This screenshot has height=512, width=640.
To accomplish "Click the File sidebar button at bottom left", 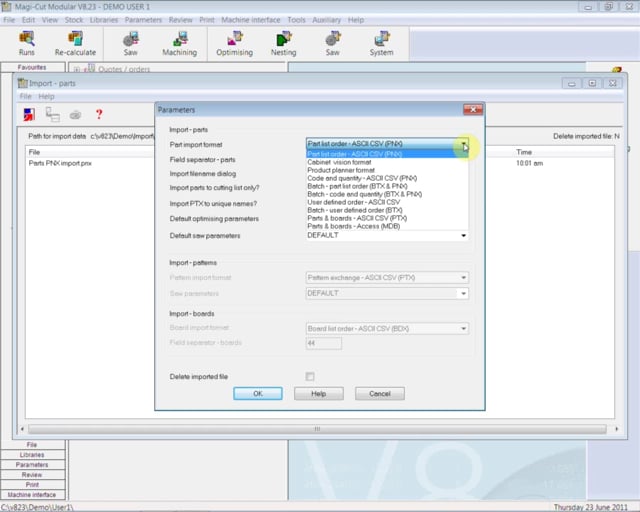I will coord(32,445).
